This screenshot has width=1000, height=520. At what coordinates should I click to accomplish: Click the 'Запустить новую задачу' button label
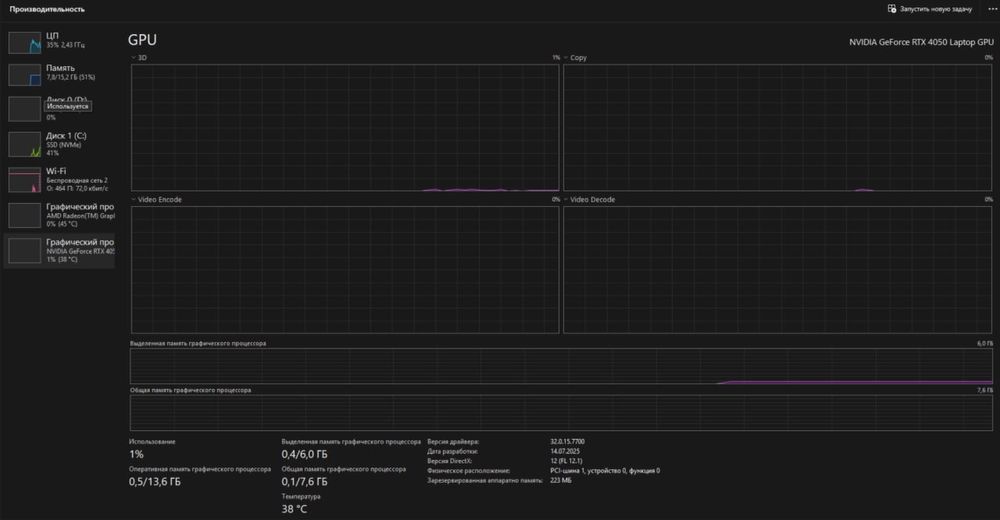936,9
